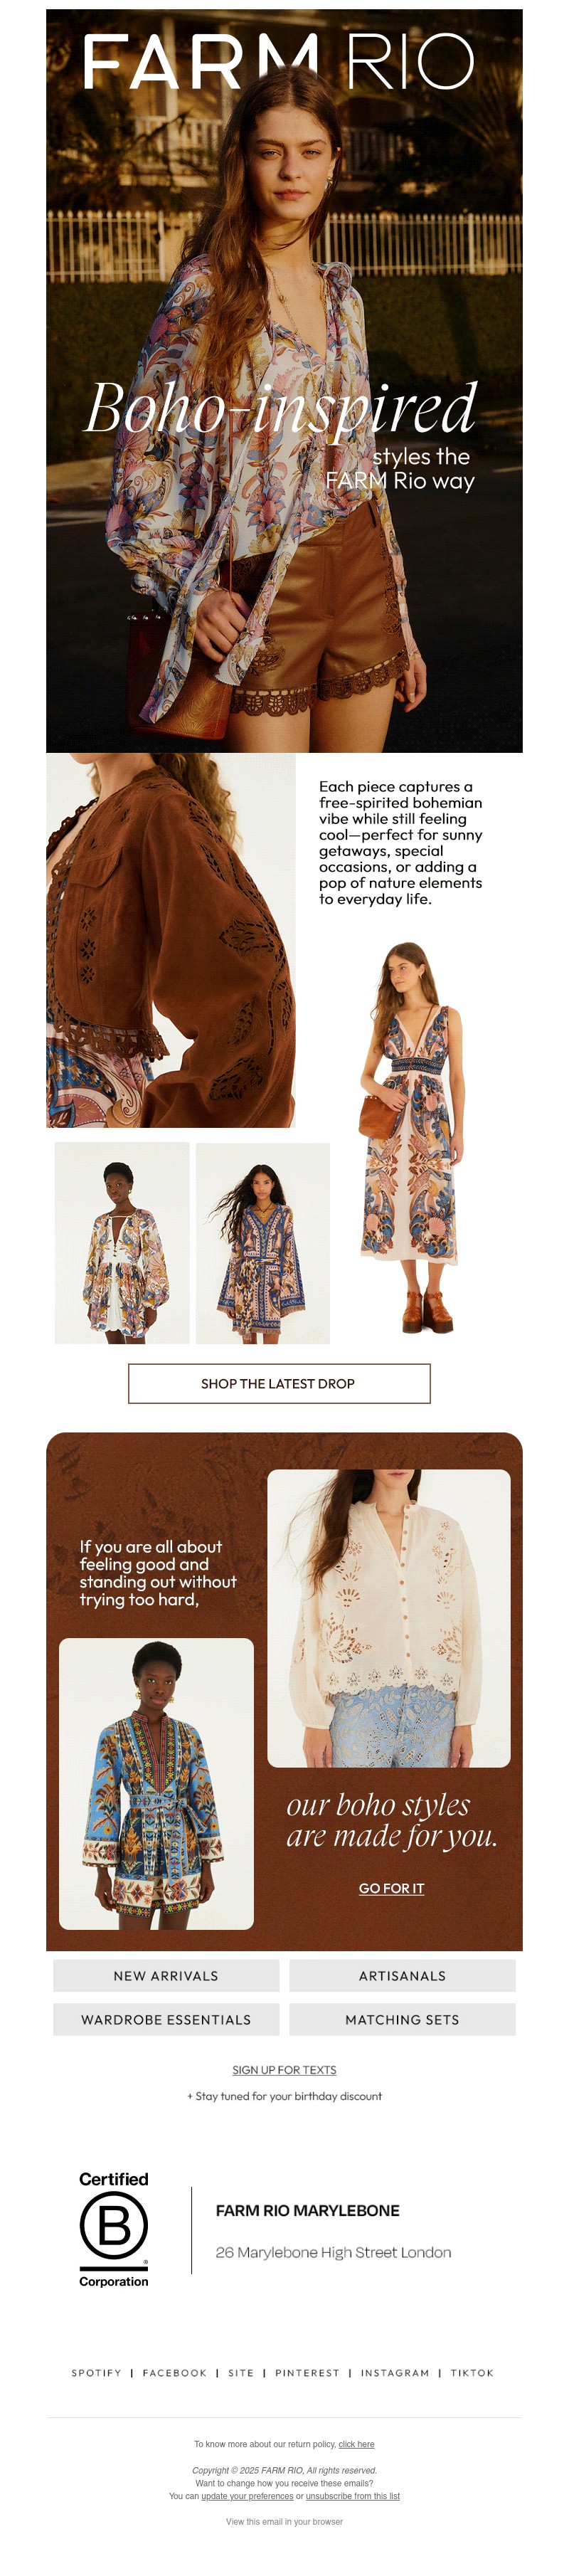Visit the SPOTIFY footer link

[96, 2373]
